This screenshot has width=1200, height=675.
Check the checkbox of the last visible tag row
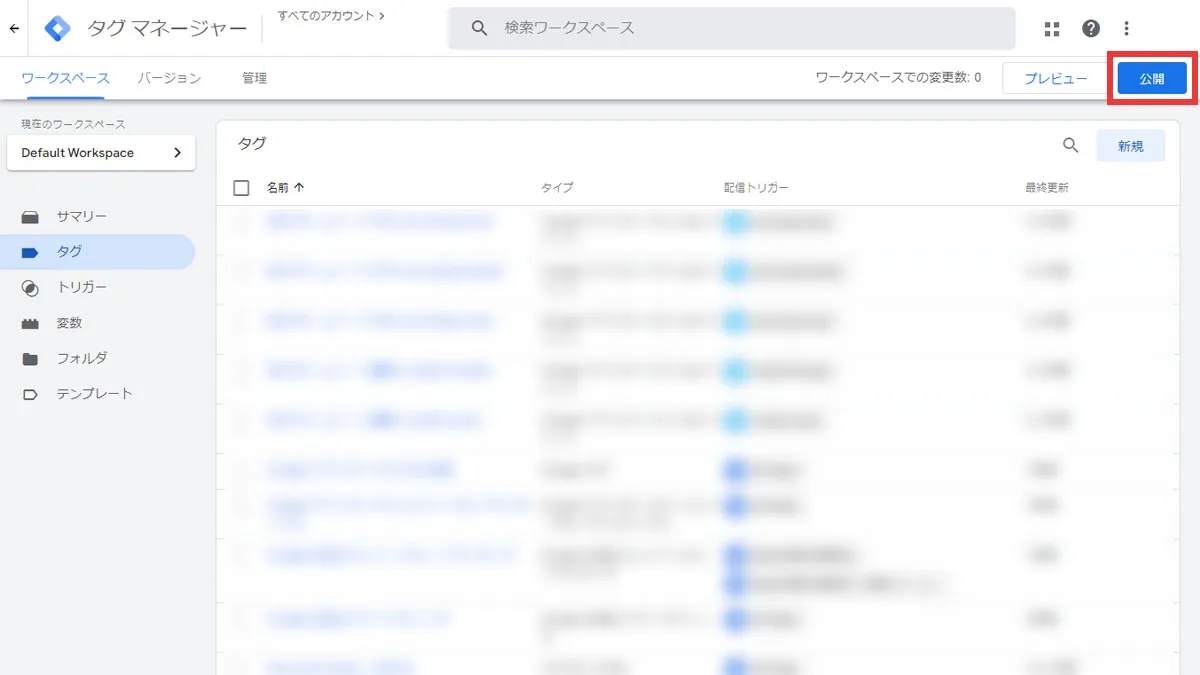click(x=241, y=665)
